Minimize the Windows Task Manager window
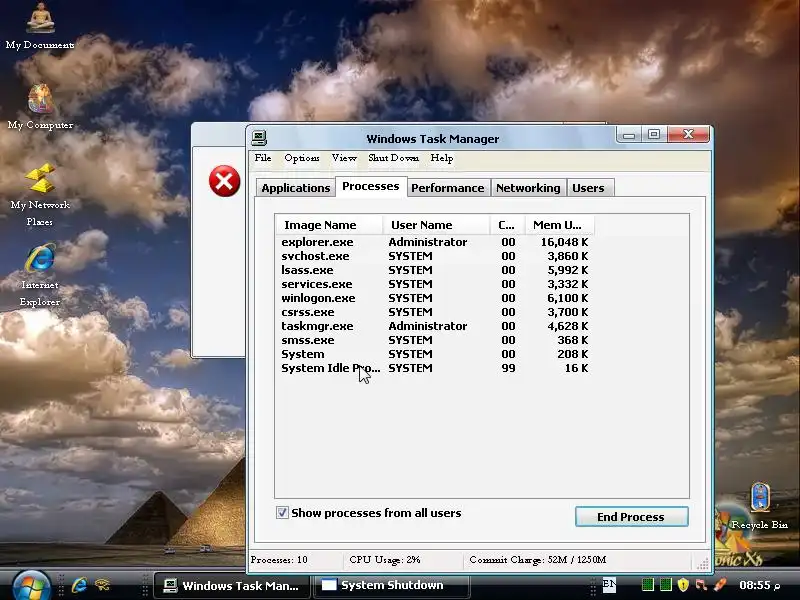The height and width of the screenshot is (600, 800). (629, 135)
